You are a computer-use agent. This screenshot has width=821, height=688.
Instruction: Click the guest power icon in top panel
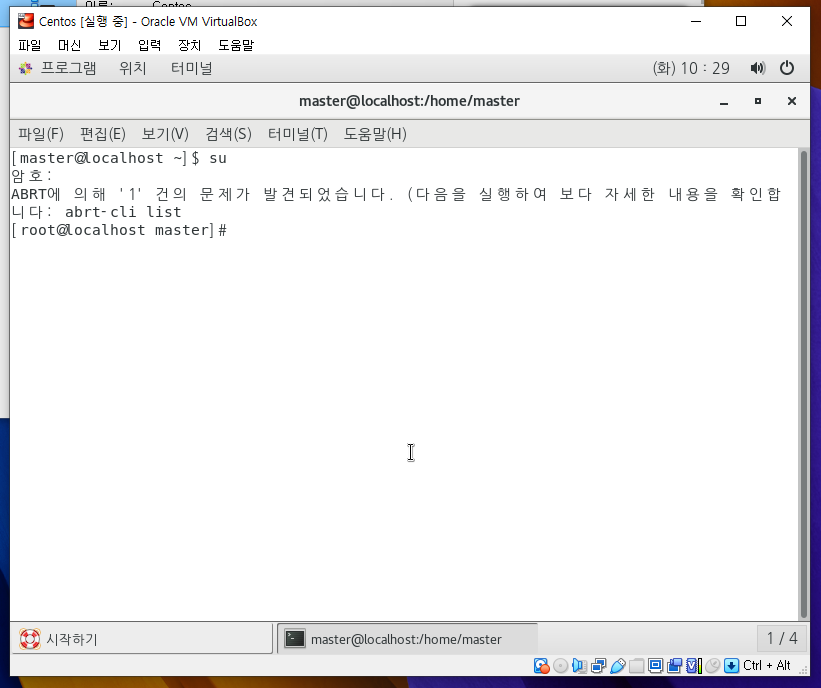click(786, 68)
